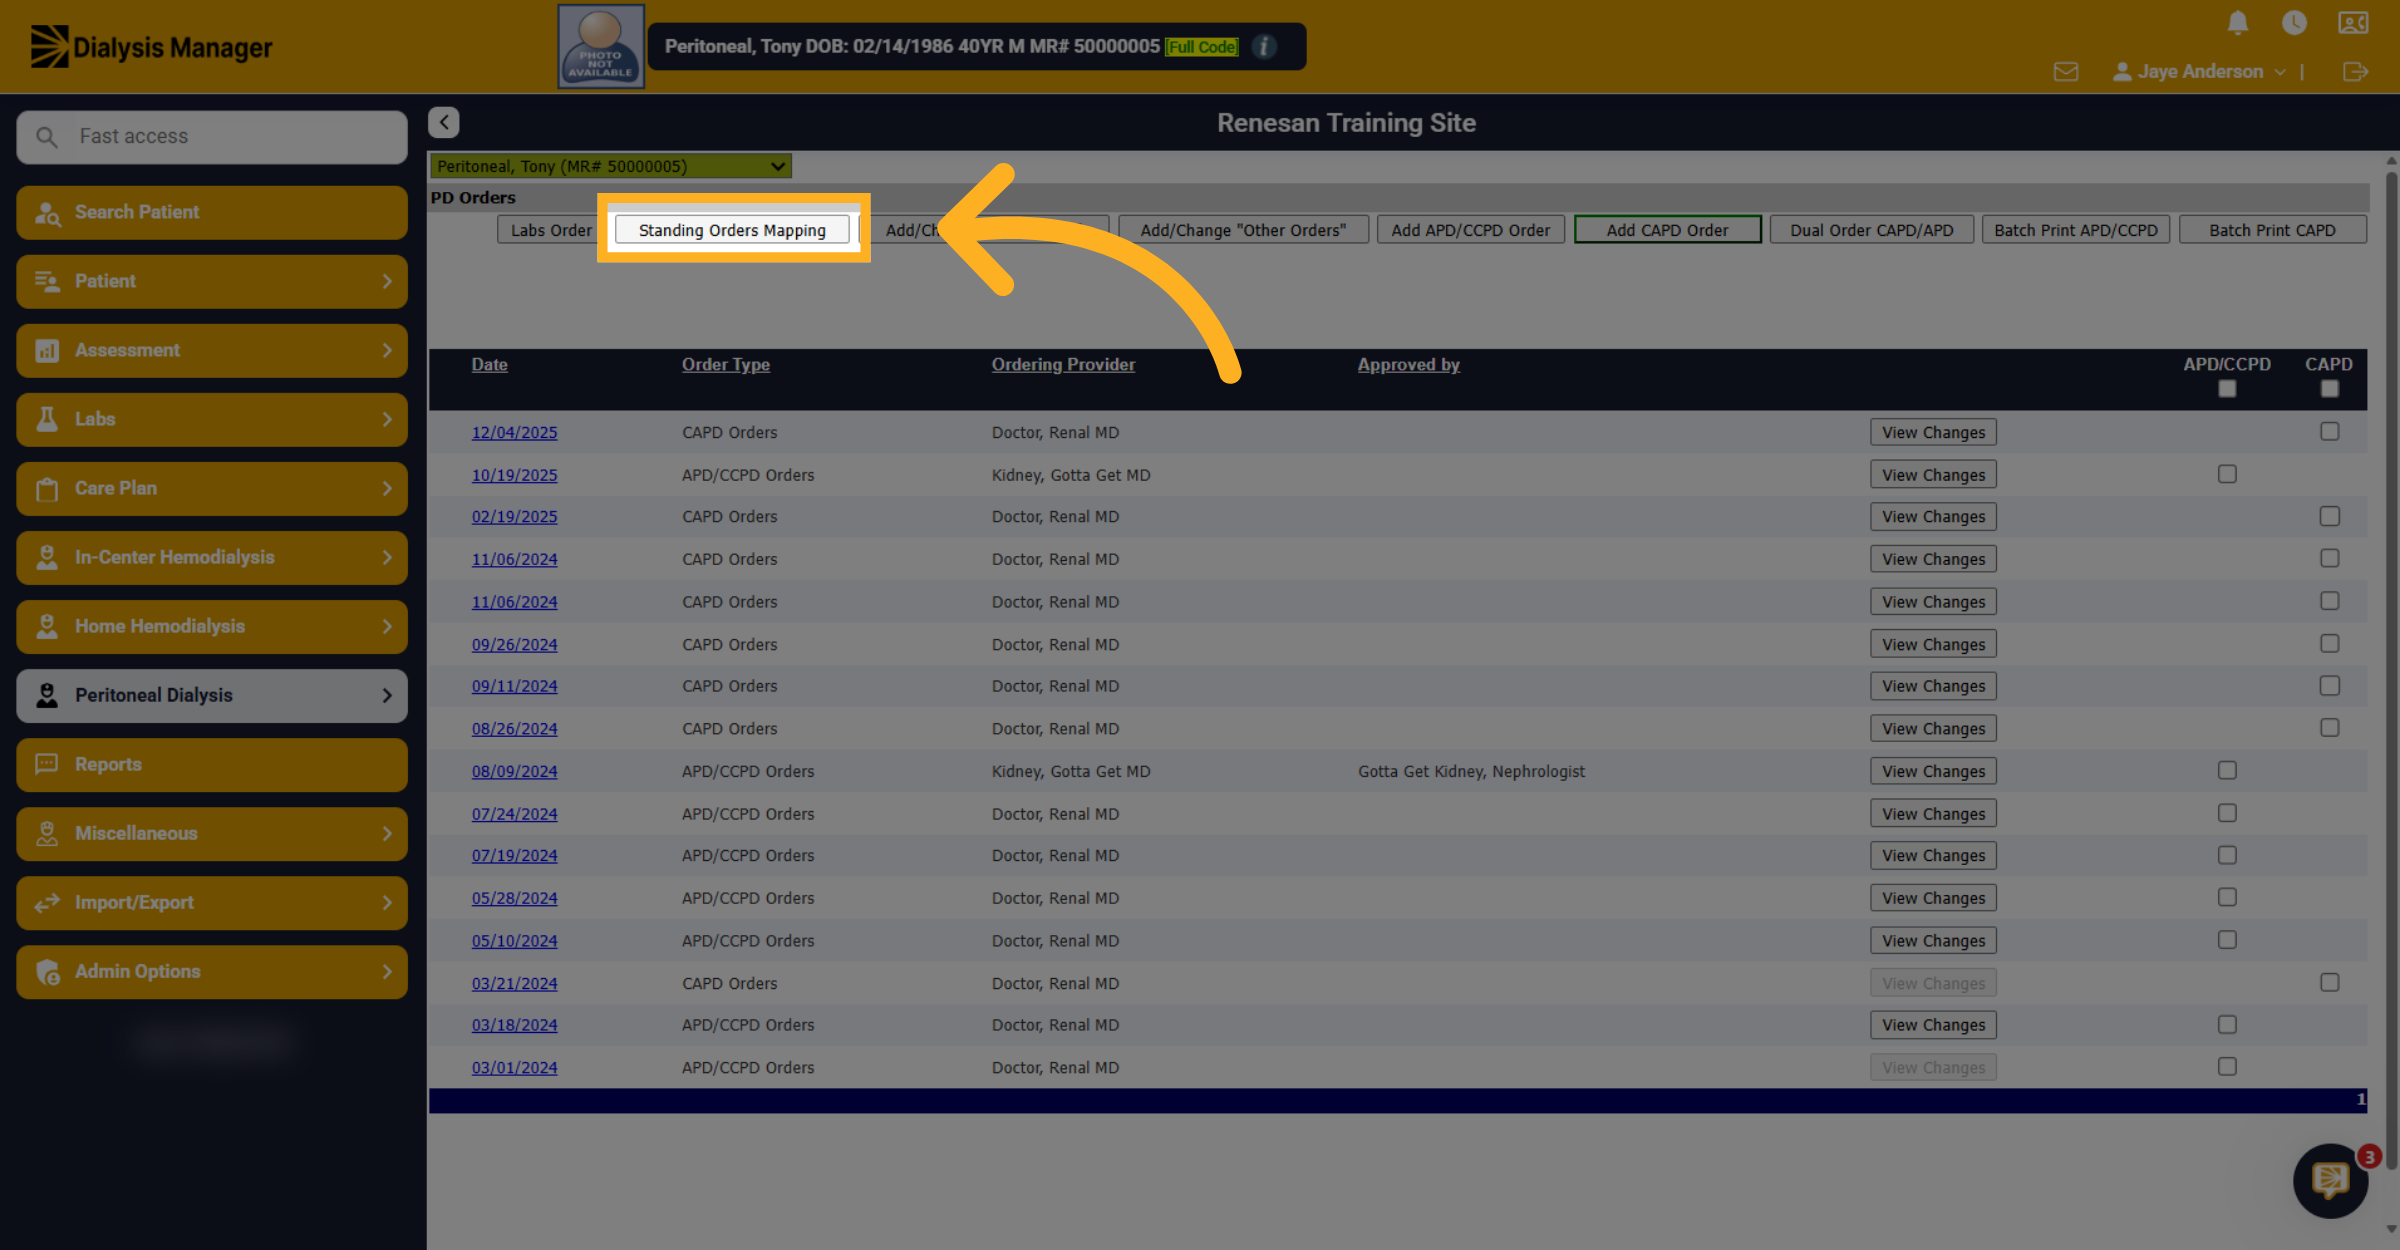Viewport: 2400px width, 1250px height.
Task: Open the mail envelope icon
Action: click(2066, 72)
